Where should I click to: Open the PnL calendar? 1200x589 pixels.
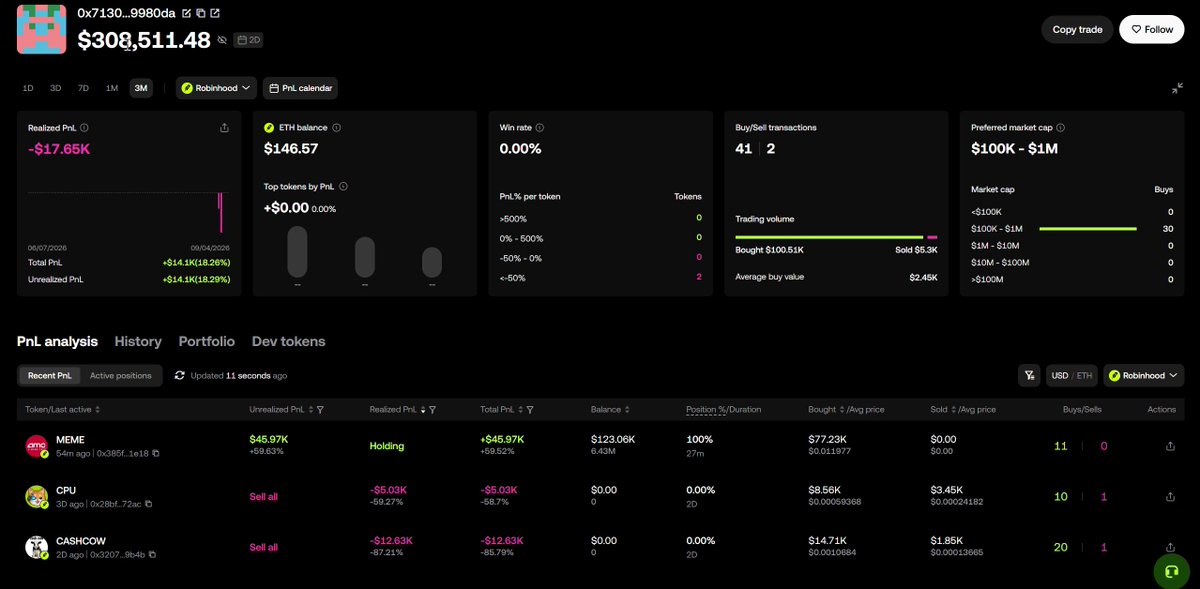coord(300,88)
